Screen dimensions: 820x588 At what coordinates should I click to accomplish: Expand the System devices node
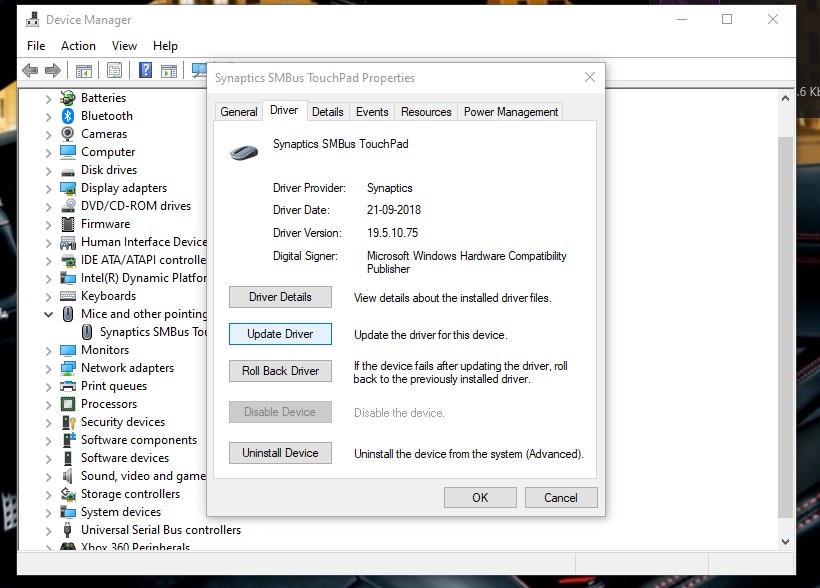48,513
